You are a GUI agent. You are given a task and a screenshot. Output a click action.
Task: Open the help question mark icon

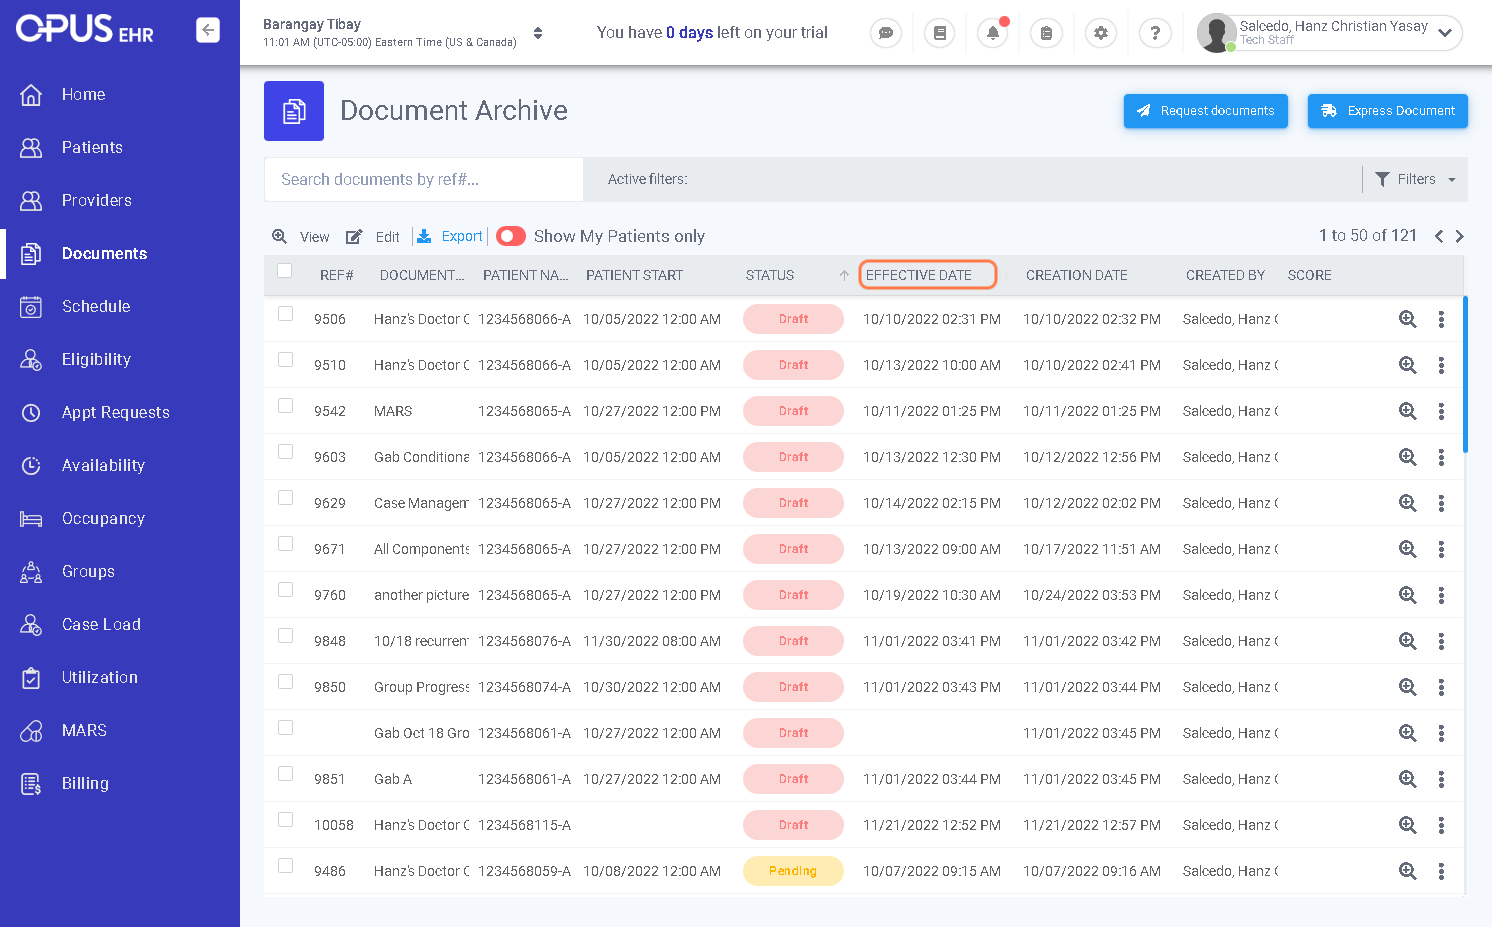(1155, 33)
